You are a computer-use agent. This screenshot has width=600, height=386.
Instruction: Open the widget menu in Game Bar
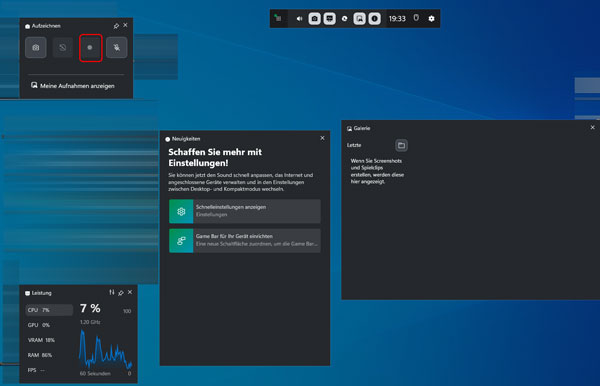[278, 18]
